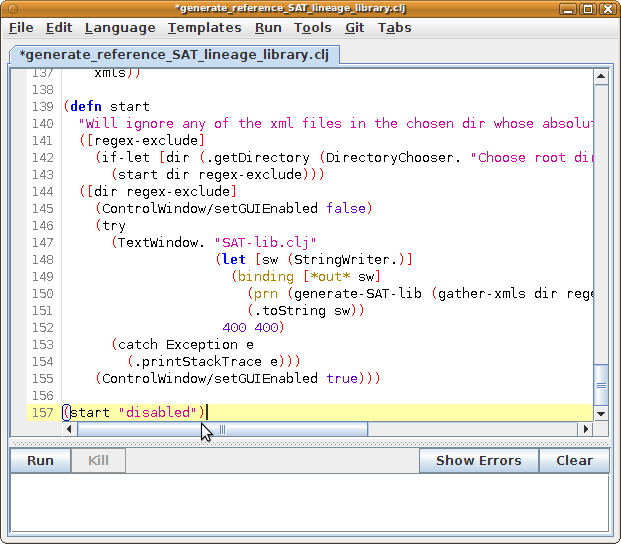
Task: Click the horizontal scrollbar thumb
Action: coord(222,429)
